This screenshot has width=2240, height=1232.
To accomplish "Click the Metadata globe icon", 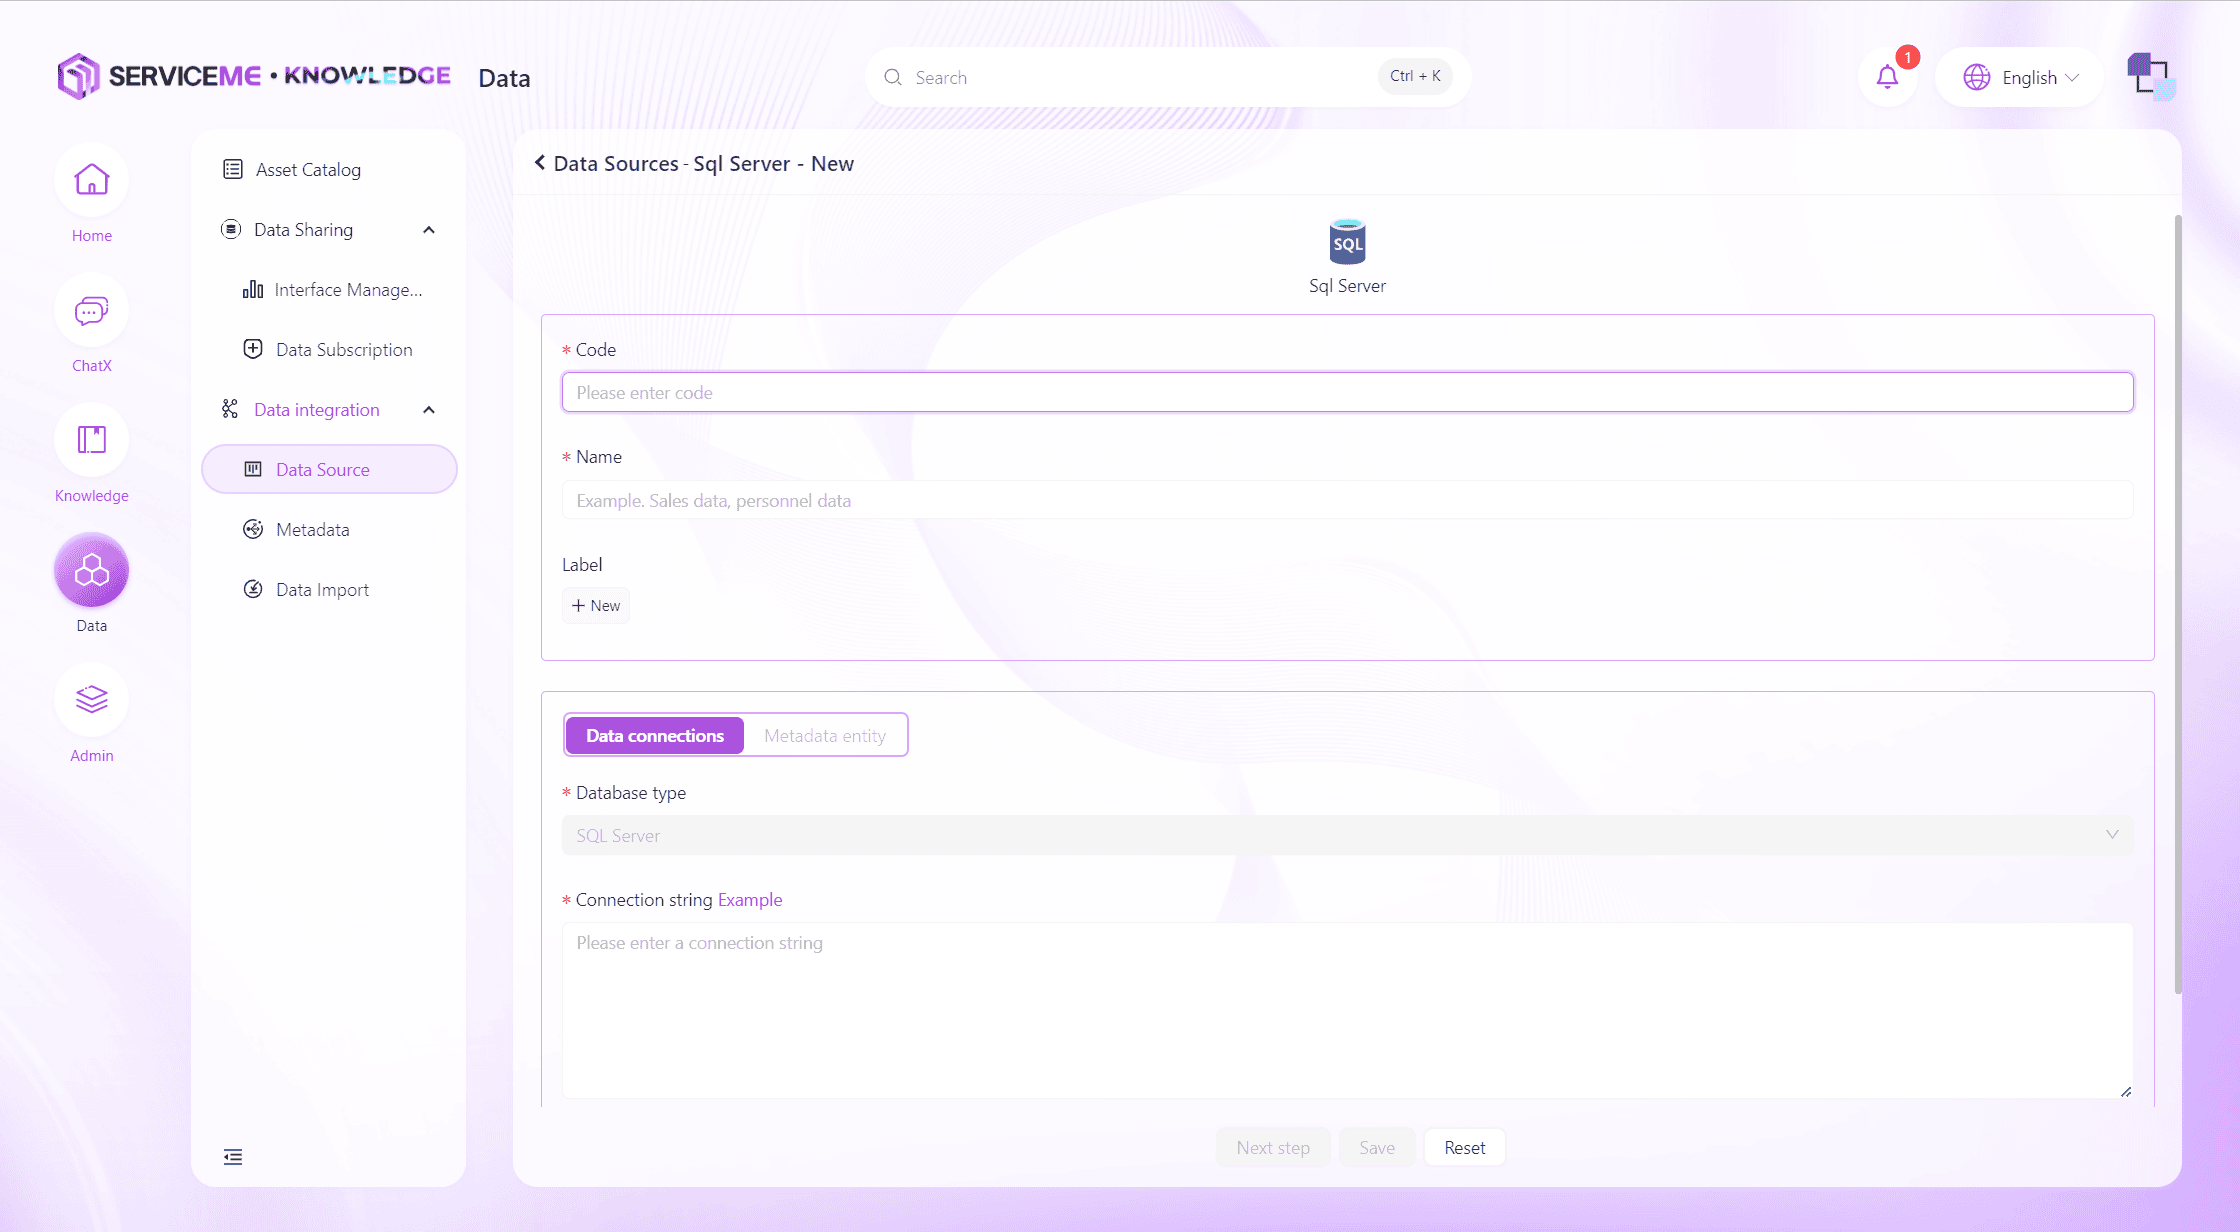I will coord(253,529).
